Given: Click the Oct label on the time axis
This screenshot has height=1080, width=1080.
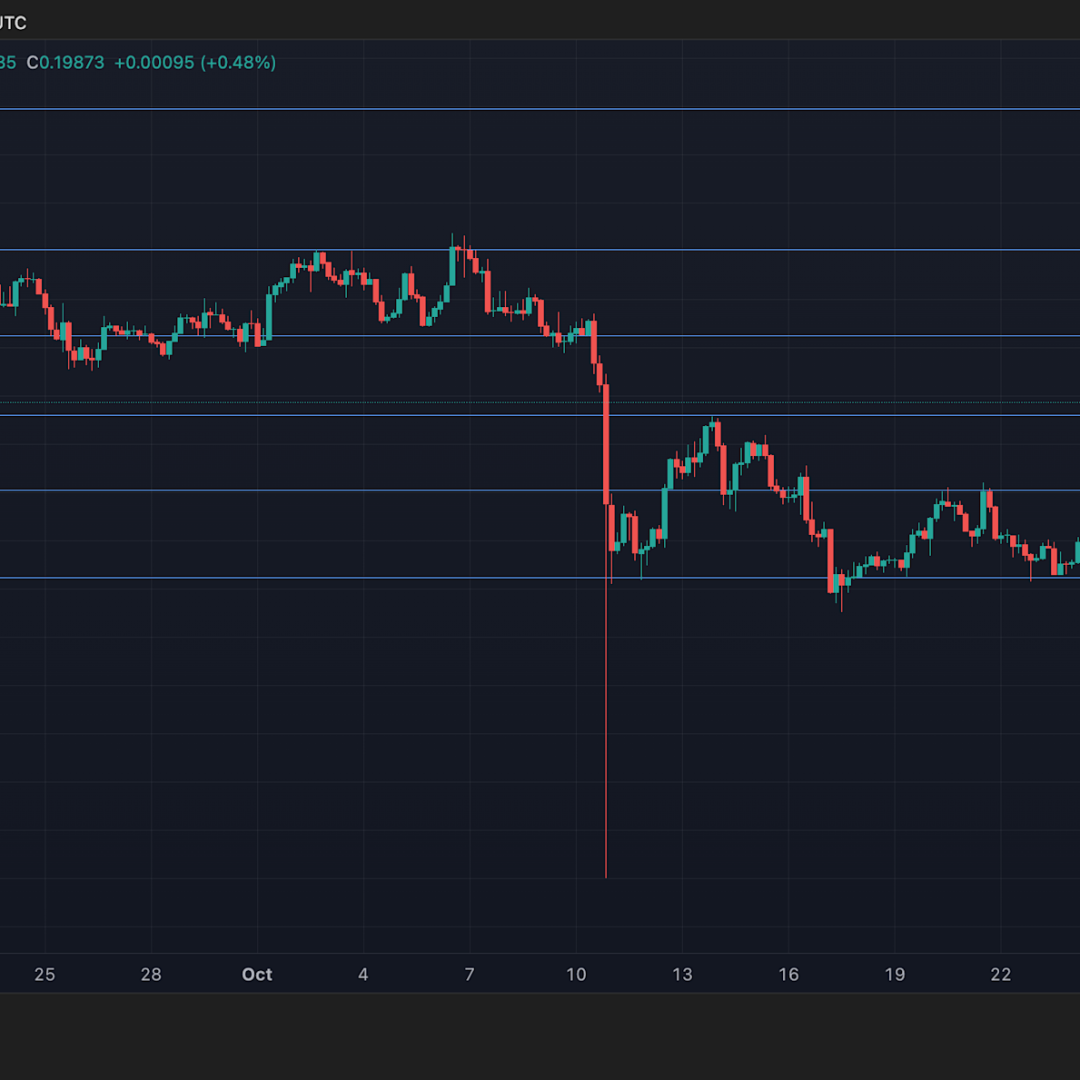Looking at the screenshot, I should point(257,973).
